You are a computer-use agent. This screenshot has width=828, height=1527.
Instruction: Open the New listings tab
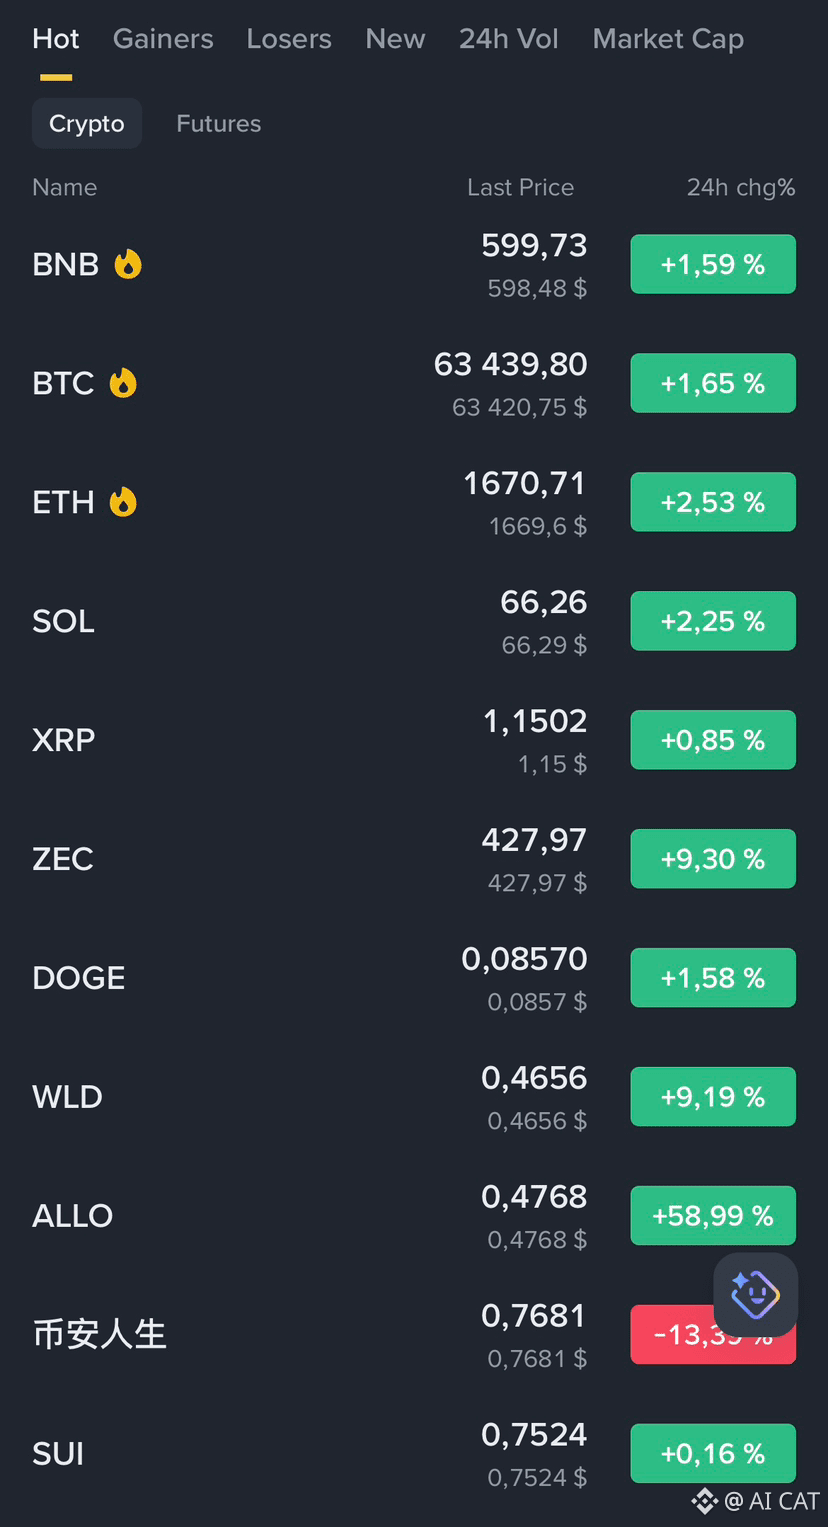pyautogui.click(x=395, y=39)
